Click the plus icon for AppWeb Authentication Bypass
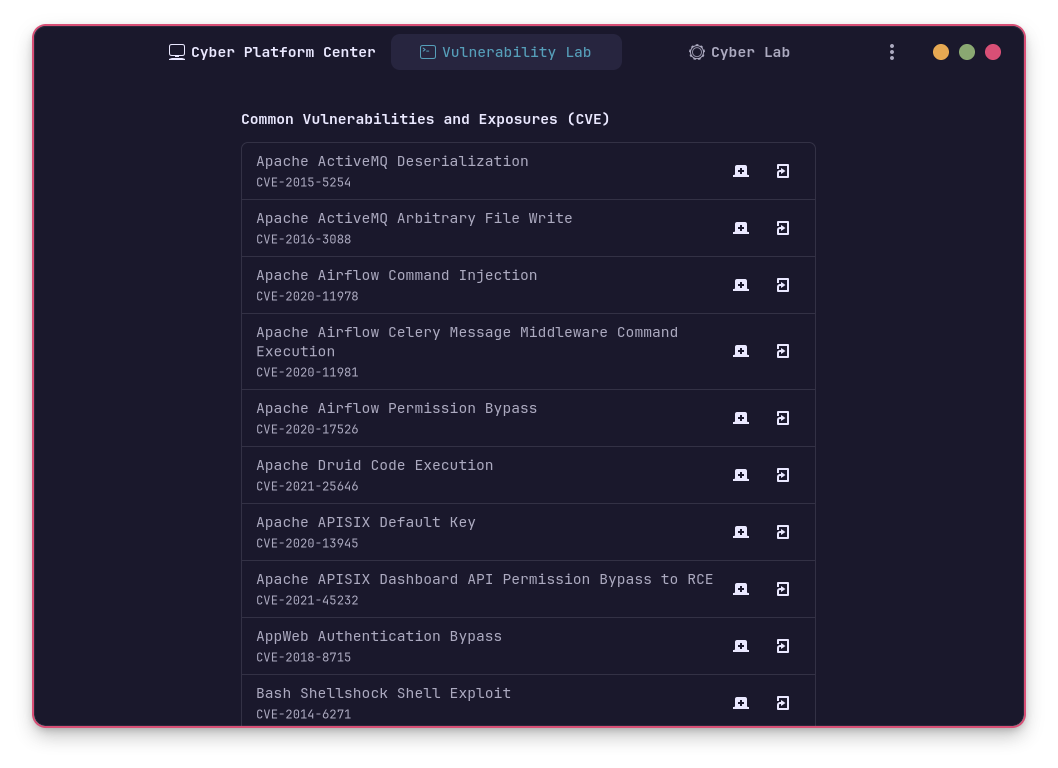The height and width of the screenshot is (768, 1058). click(x=741, y=647)
